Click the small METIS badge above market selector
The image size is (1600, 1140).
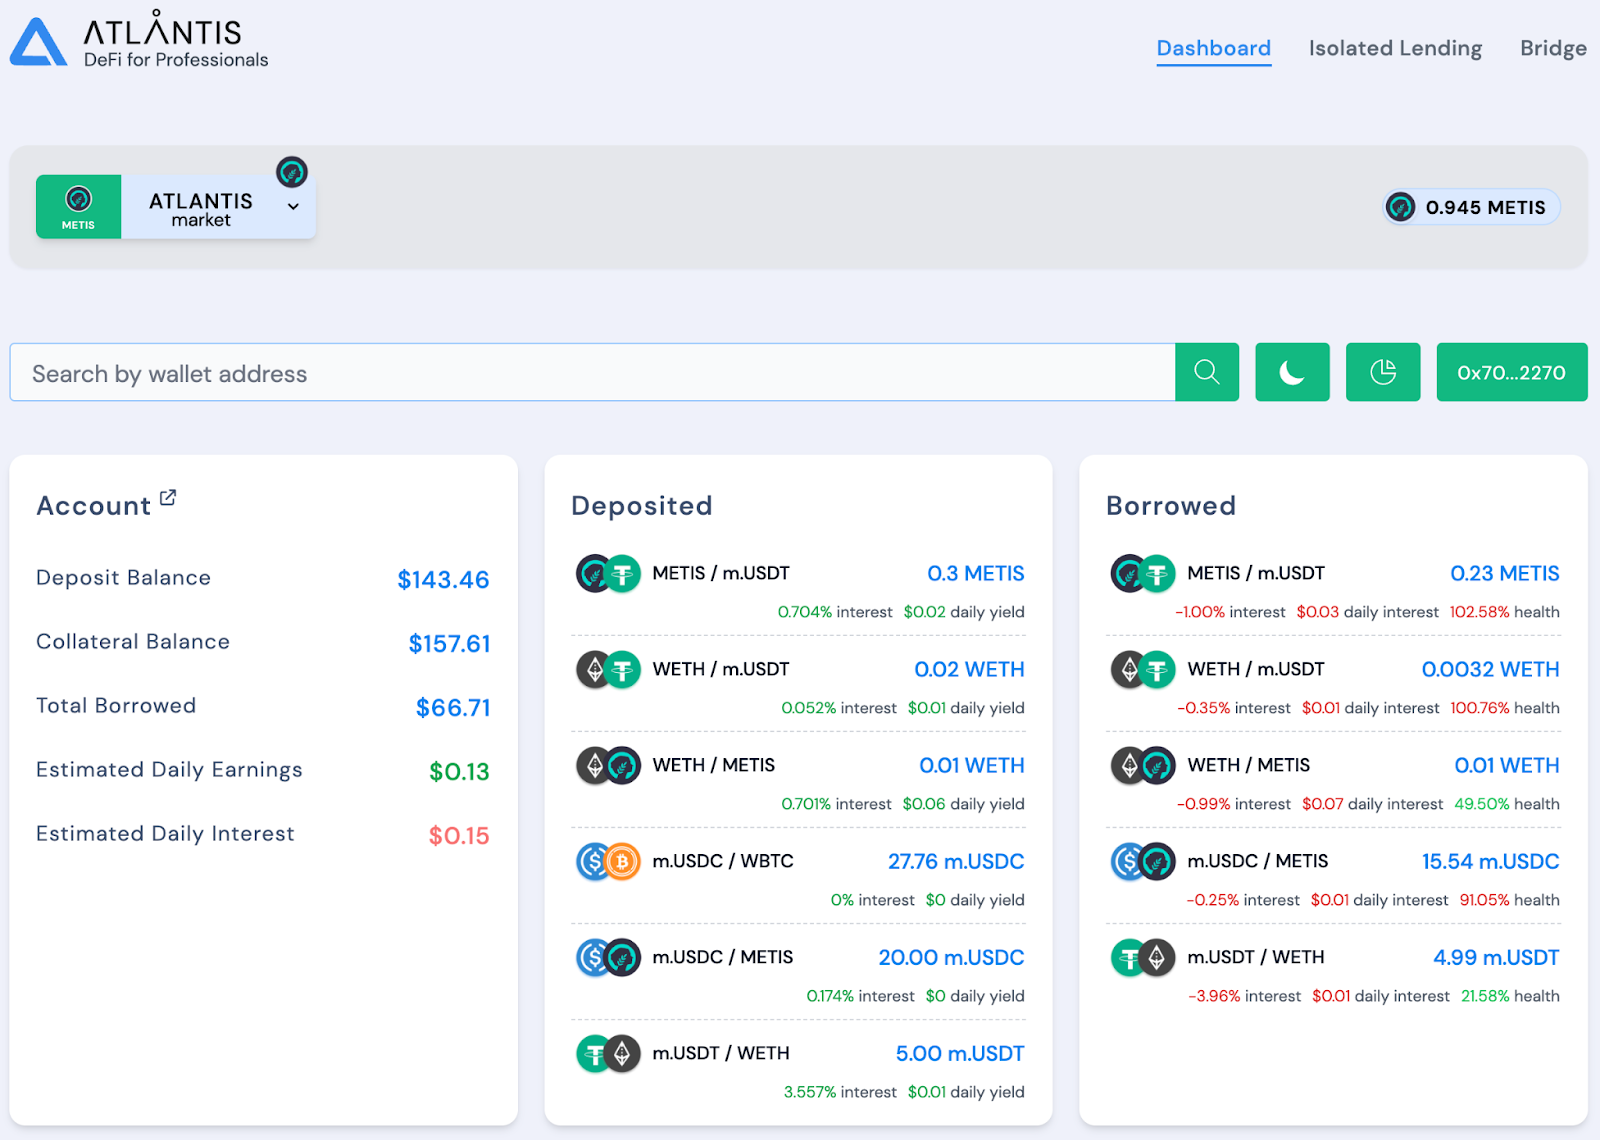[292, 172]
